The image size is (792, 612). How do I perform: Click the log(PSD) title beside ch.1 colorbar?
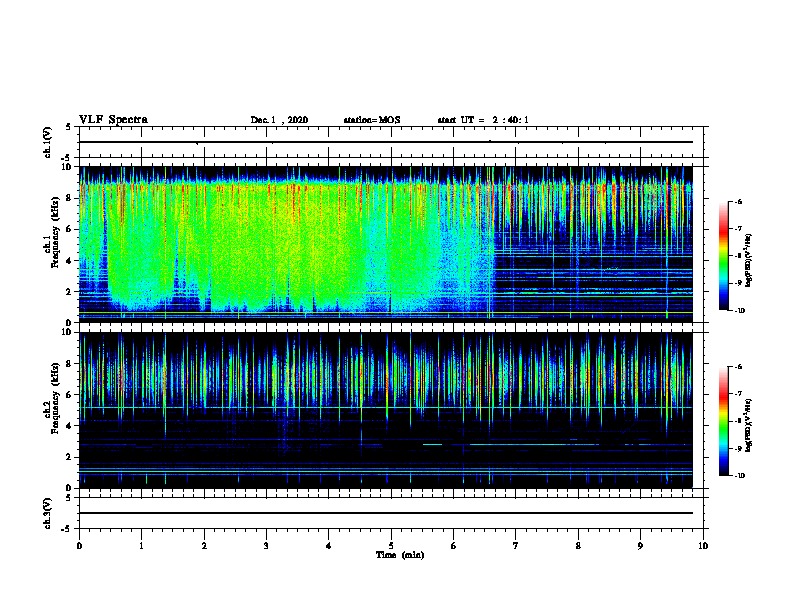748,260
